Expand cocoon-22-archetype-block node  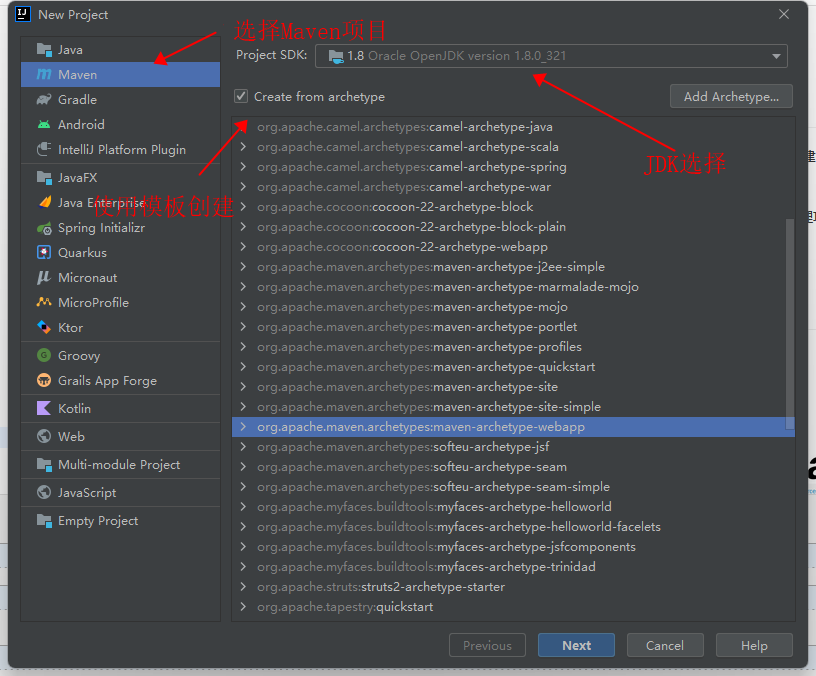point(243,207)
